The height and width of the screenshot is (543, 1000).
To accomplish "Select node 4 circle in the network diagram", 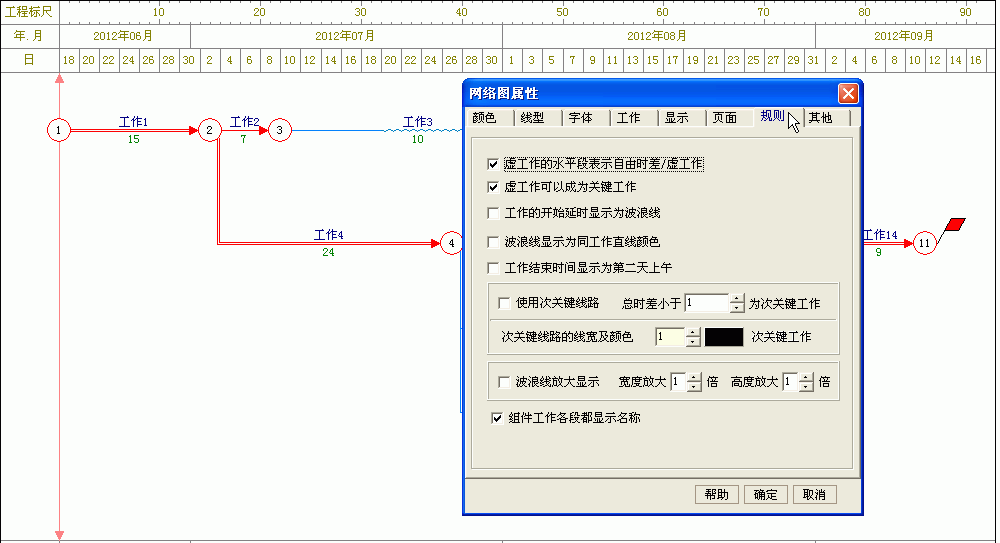I will [x=452, y=243].
